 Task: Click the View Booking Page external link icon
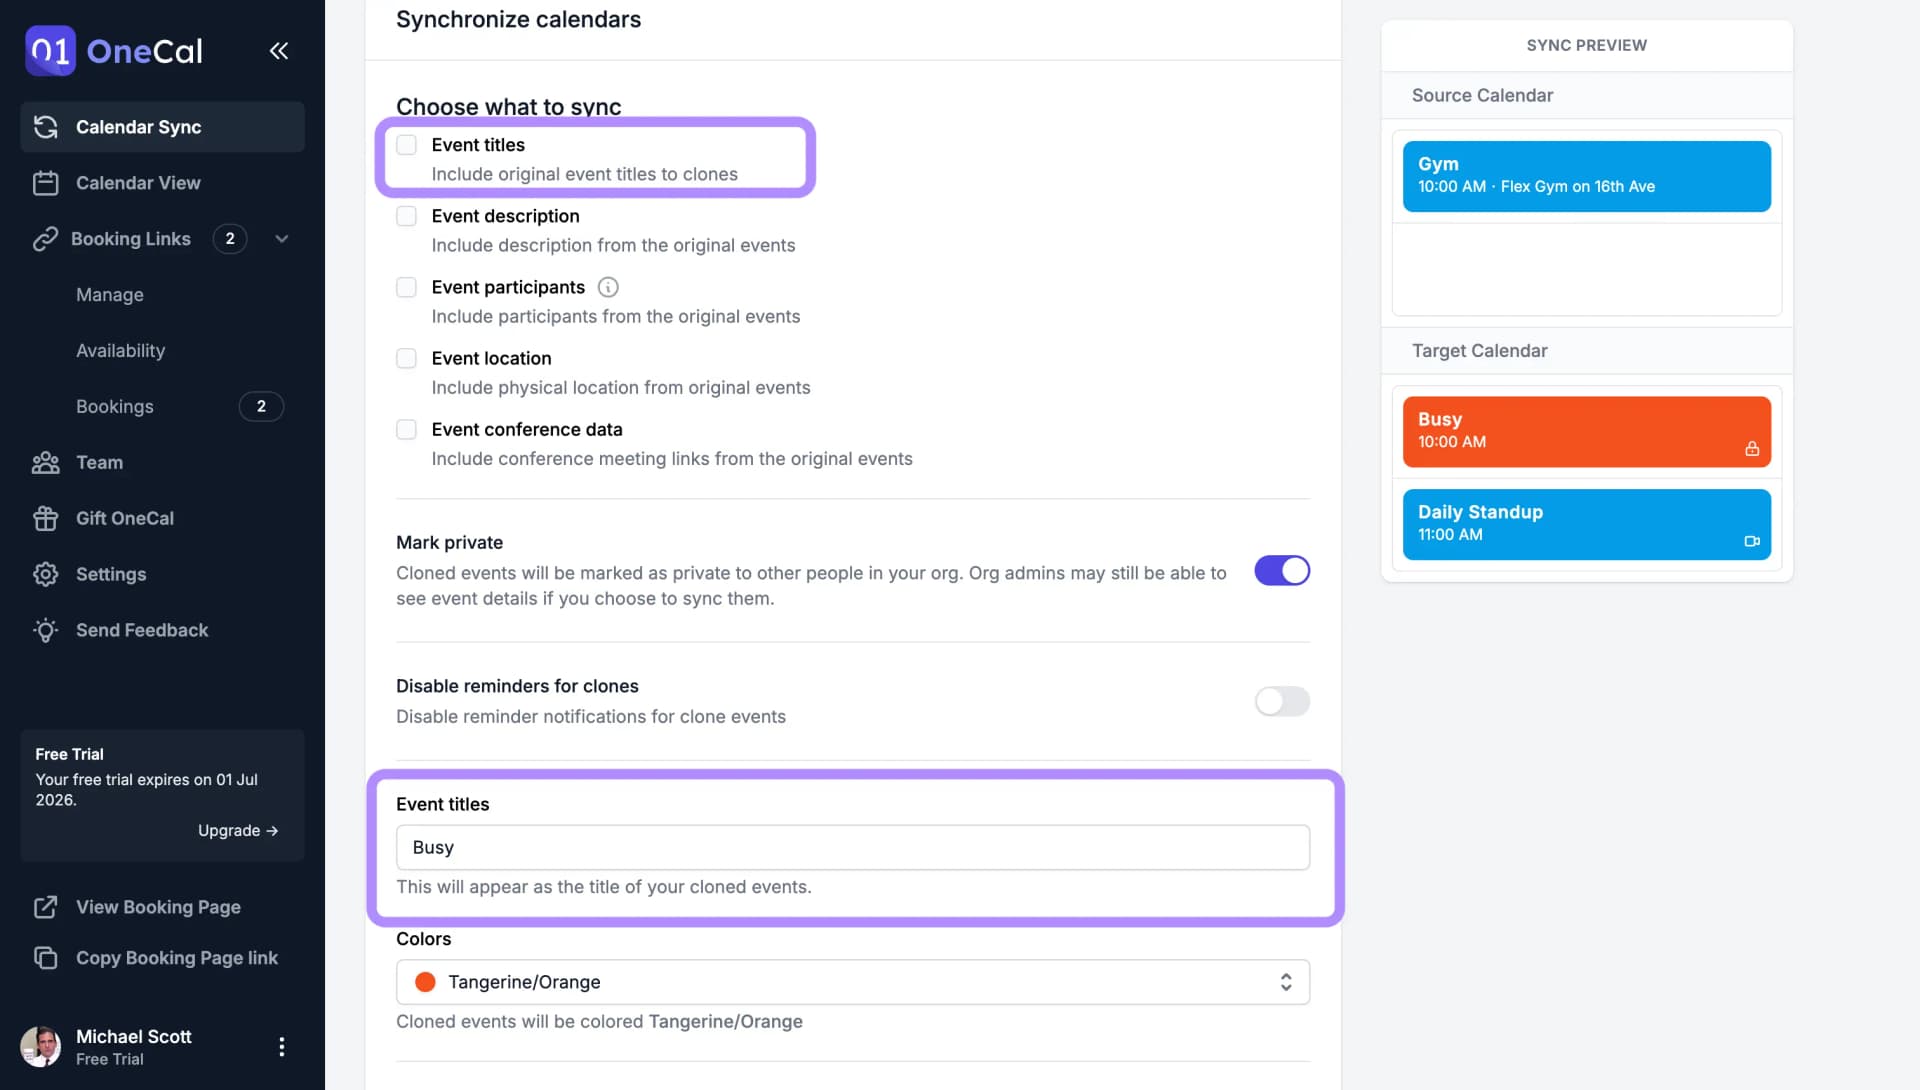pos(45,908)
